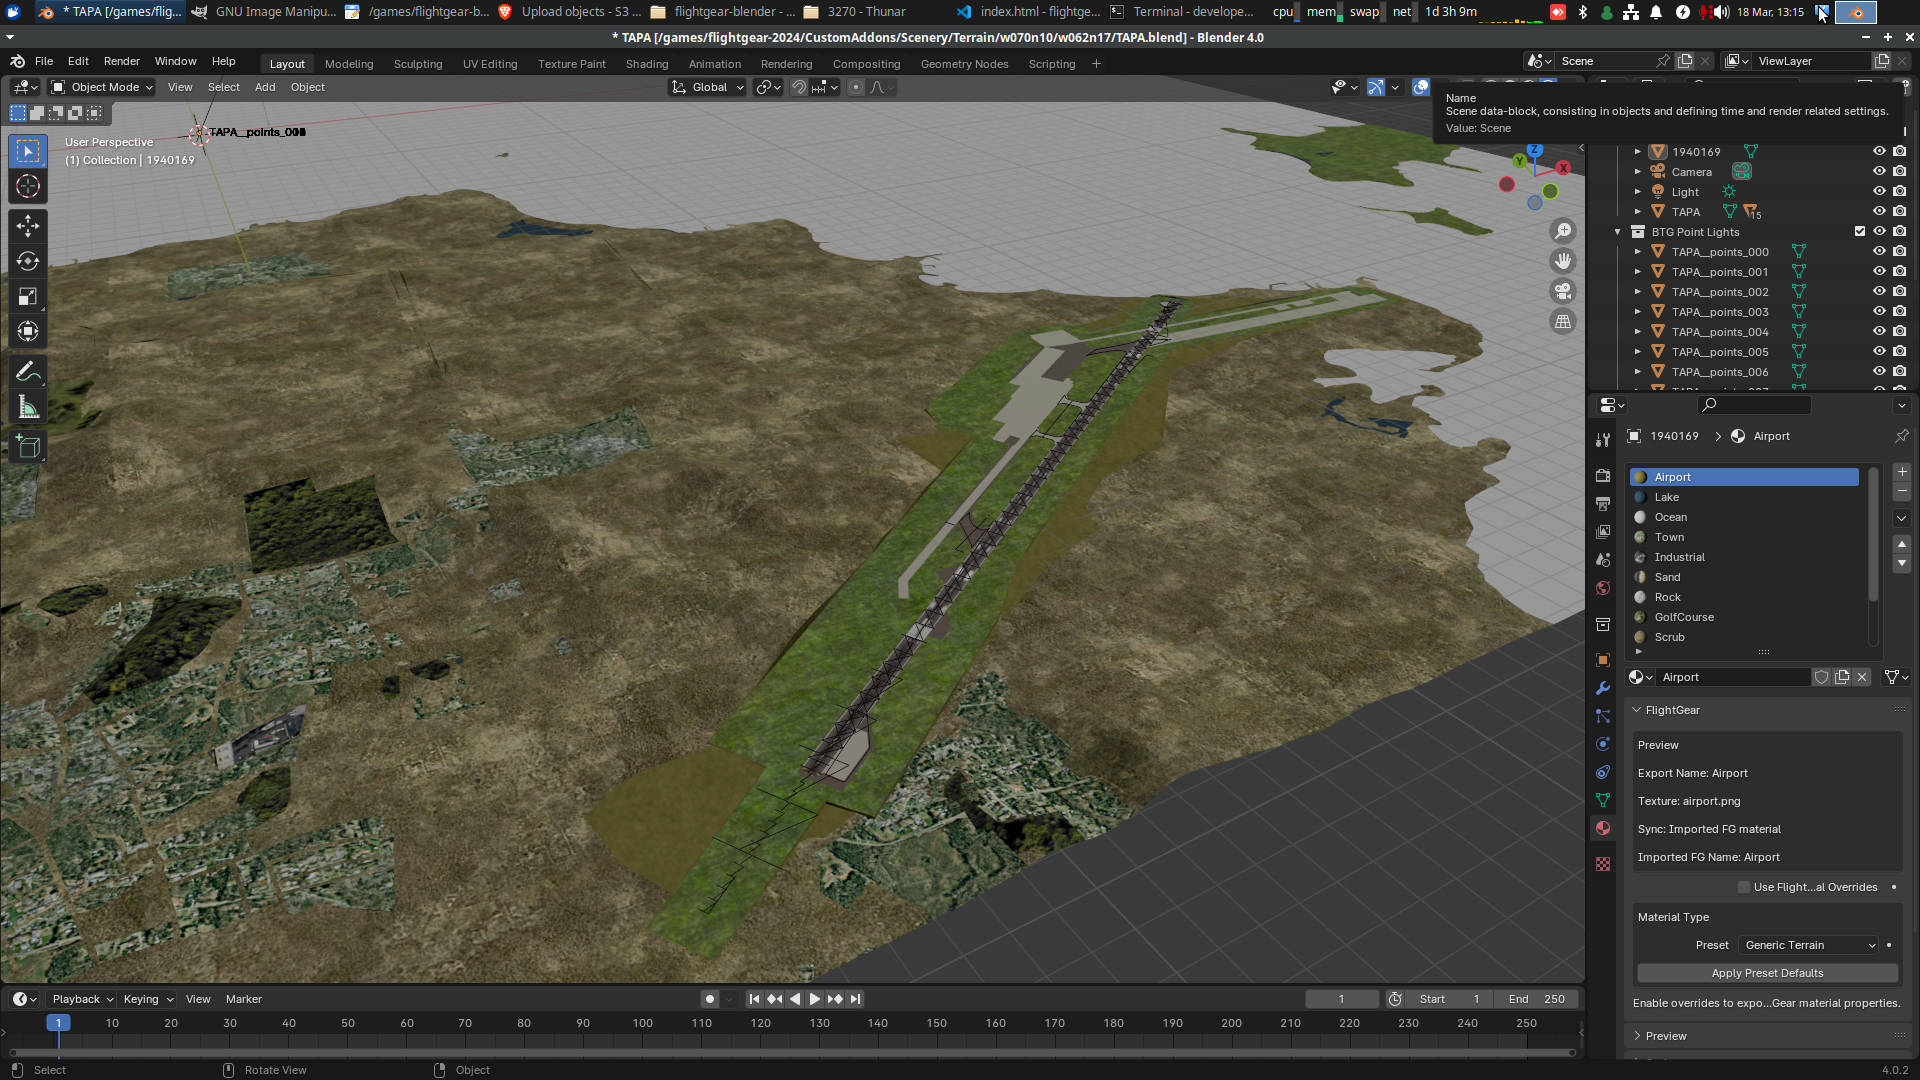The width and height of the screenshot is (1920, 1080).
Task: Activate the Rotate tool
Action: tap(28, 261)
